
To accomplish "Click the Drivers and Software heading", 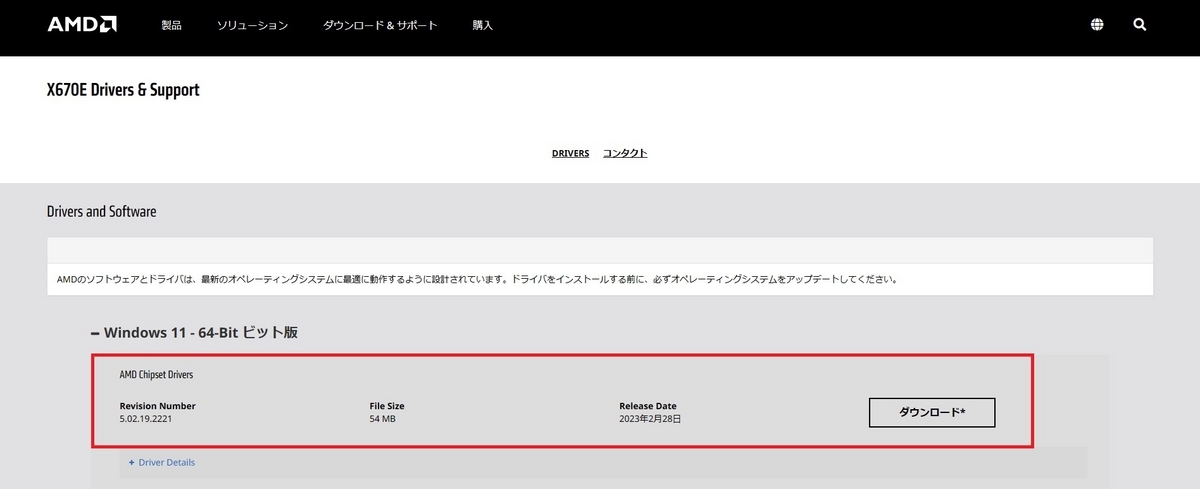I will point(101,212).
